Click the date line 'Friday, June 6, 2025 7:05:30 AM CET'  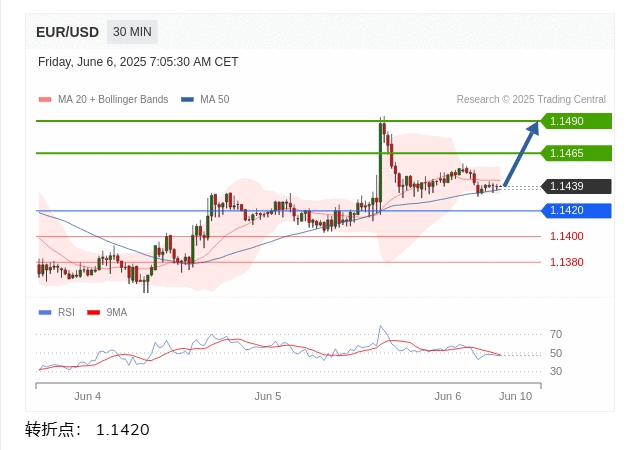(x=138, y=62)
